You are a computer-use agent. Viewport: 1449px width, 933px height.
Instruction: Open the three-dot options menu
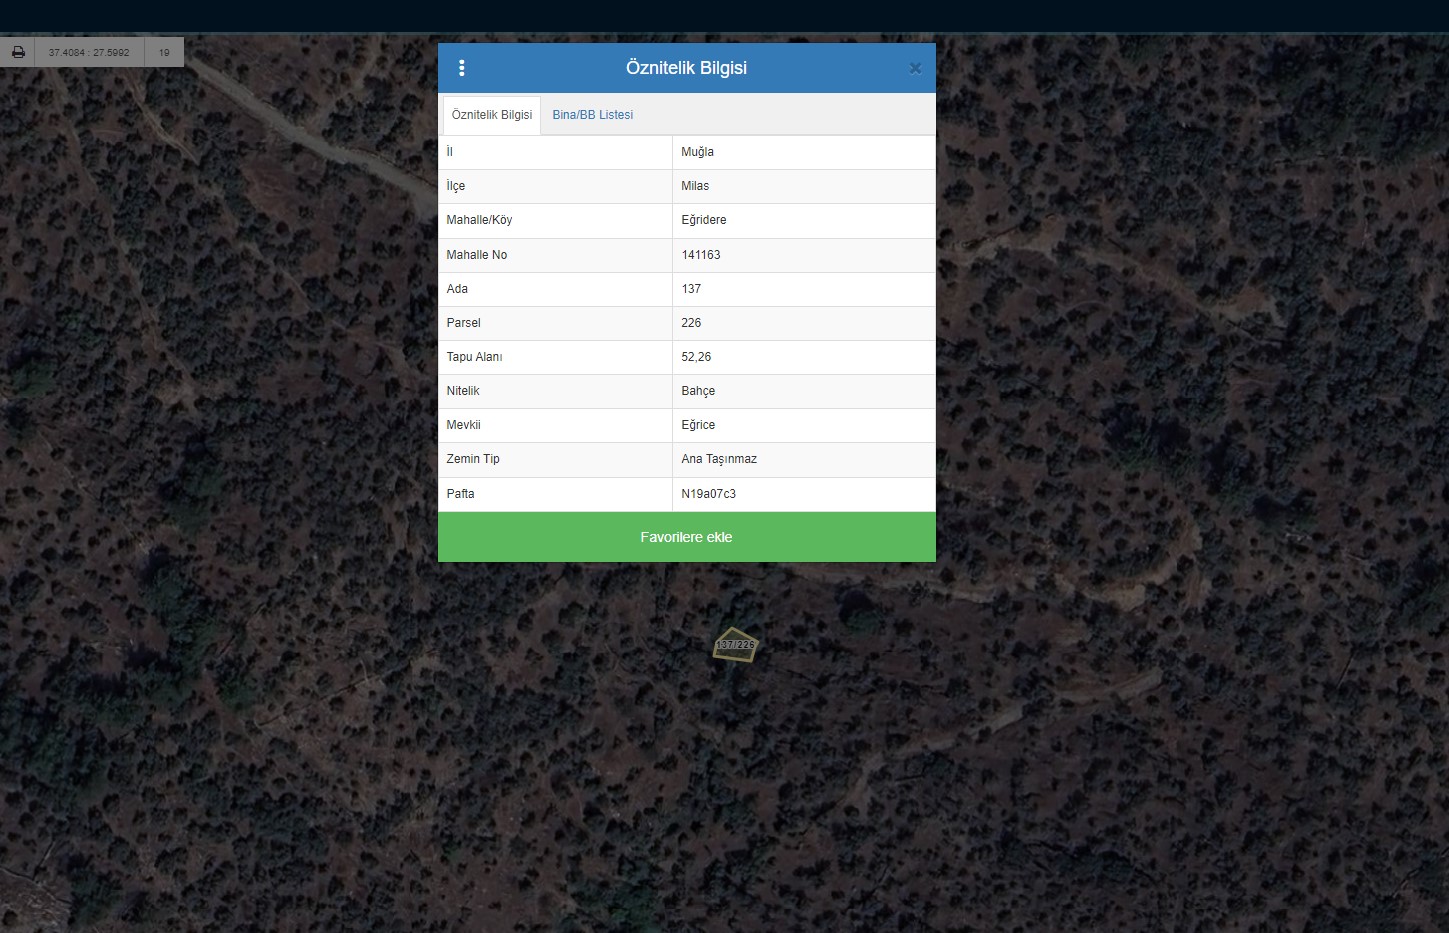pyautogui.click(x=461, y=68)
